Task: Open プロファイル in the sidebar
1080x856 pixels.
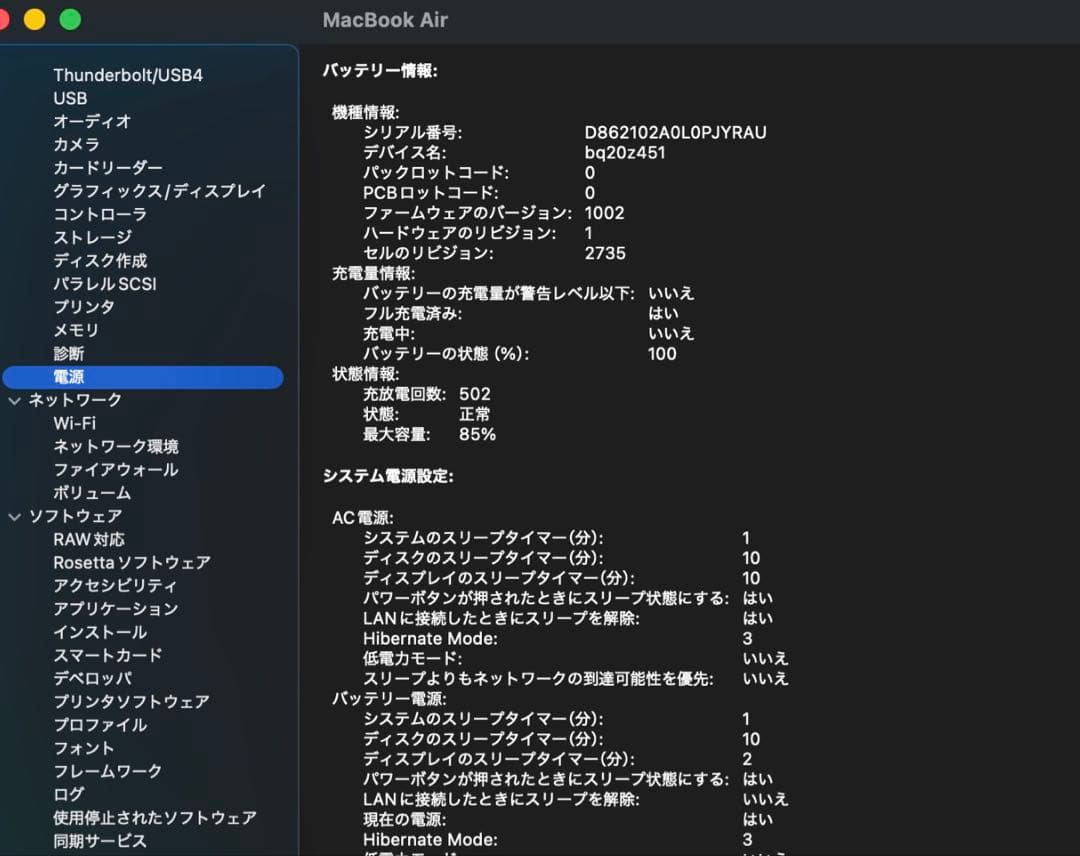Action: [100, 725]
